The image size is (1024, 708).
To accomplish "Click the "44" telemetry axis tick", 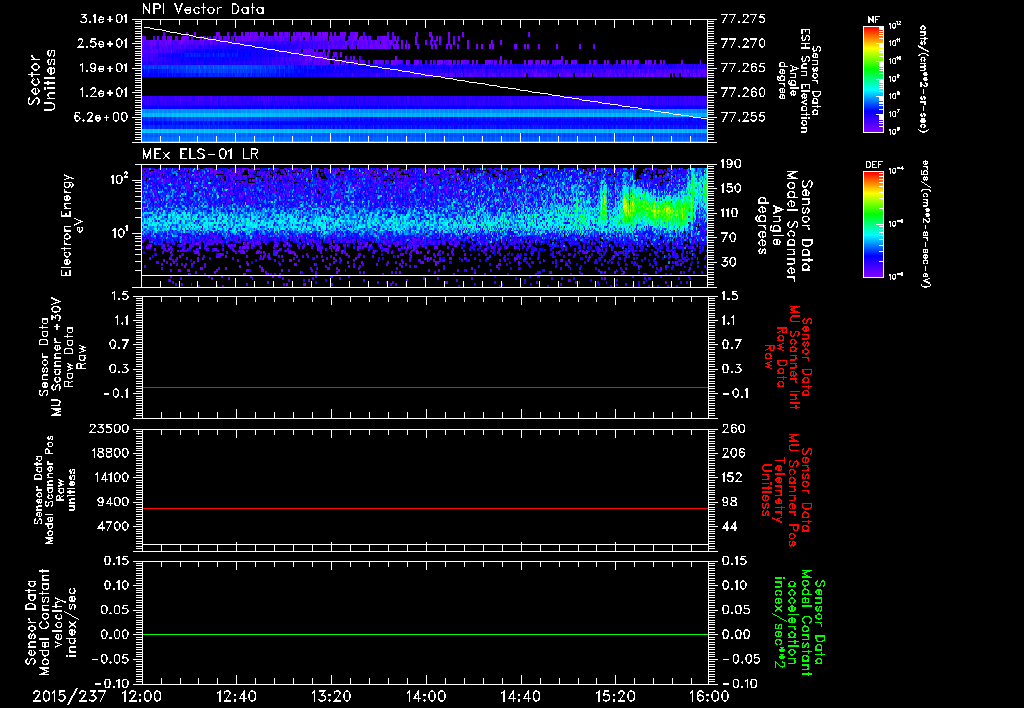I will (730, 526).
